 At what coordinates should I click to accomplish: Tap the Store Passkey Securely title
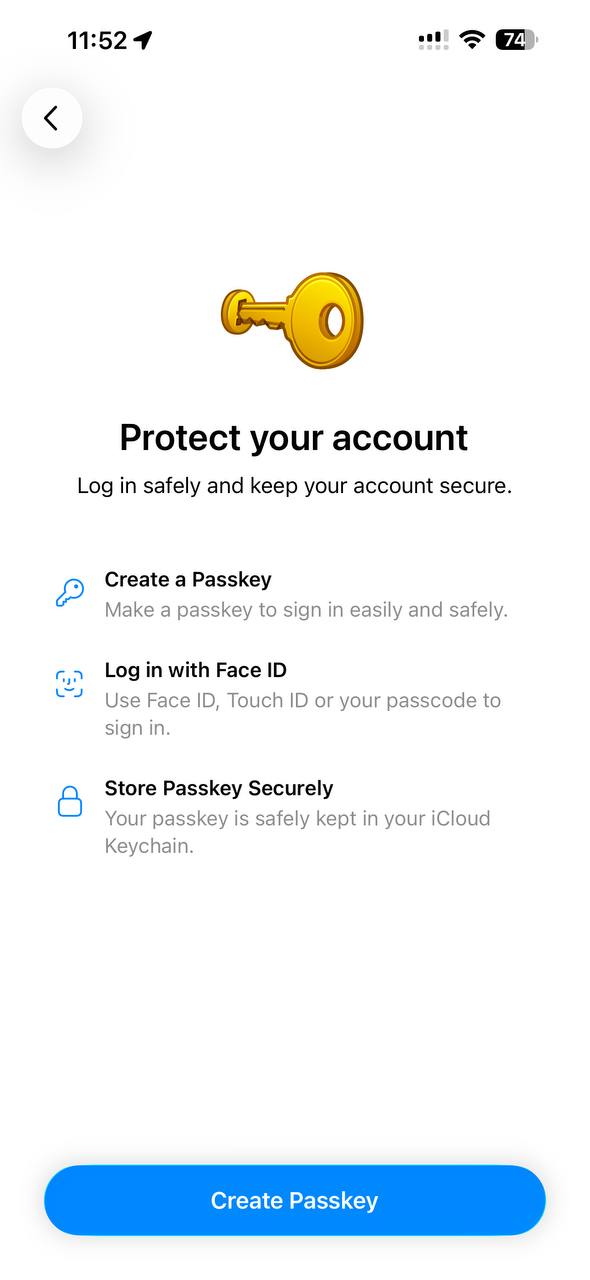tap(219, 788)
